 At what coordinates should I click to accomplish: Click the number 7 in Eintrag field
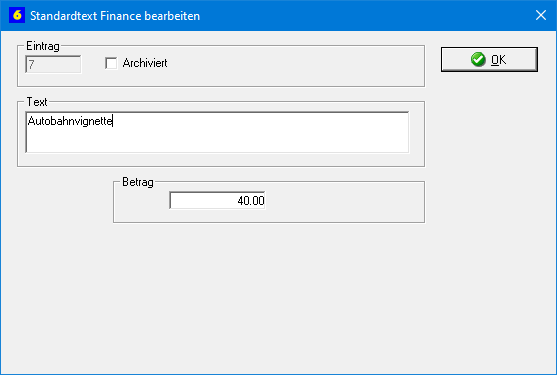tap(31, 65)
